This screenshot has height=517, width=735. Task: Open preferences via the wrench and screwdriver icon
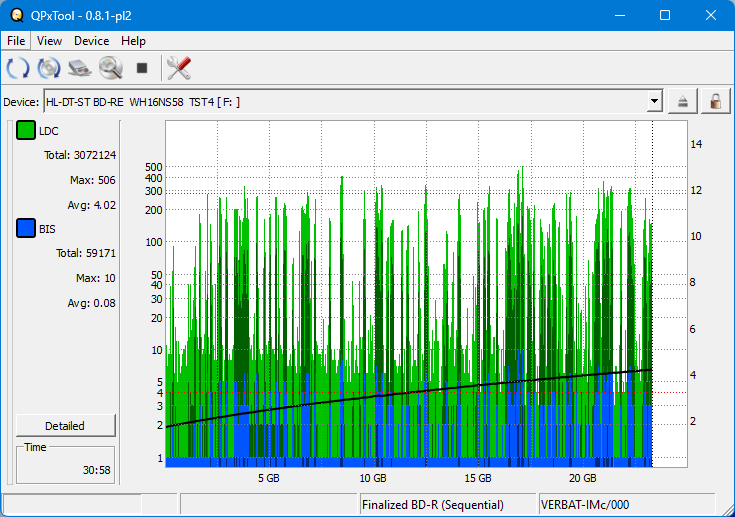click(179, 68)
